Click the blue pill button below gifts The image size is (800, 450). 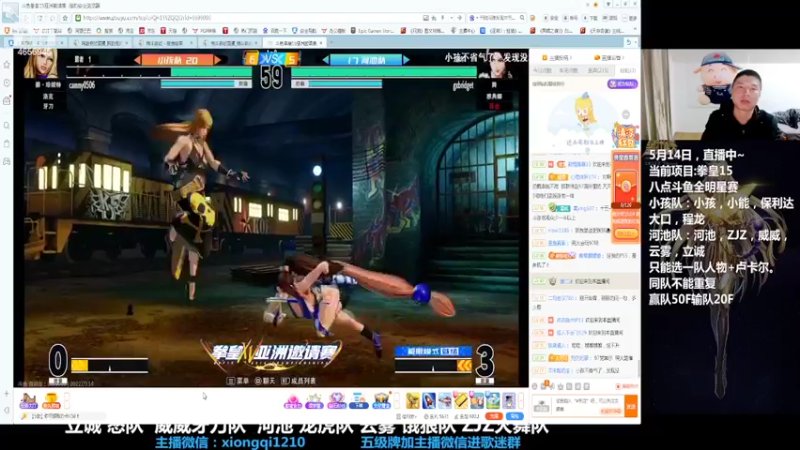pos(514,416)
